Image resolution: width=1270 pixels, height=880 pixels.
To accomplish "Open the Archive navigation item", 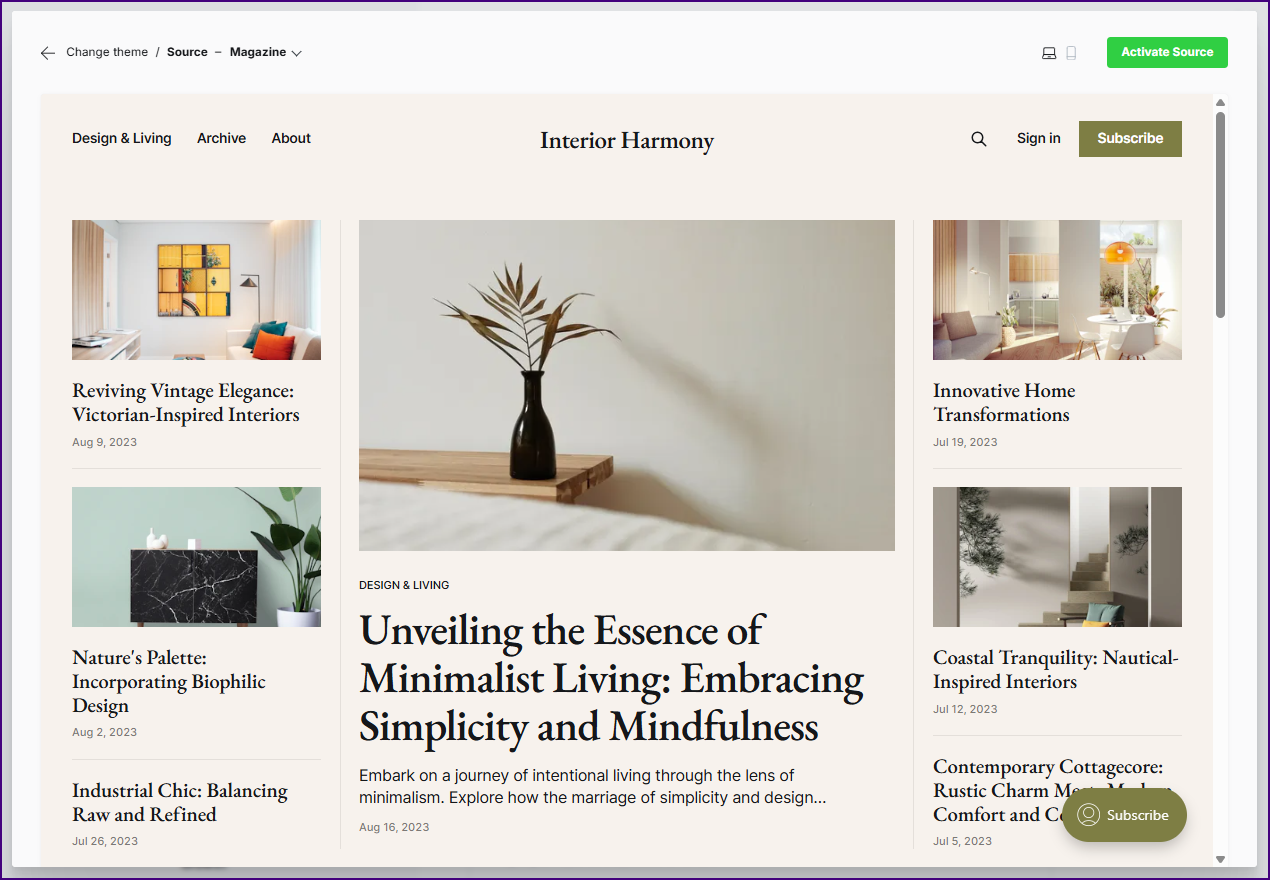I will 221,138.
